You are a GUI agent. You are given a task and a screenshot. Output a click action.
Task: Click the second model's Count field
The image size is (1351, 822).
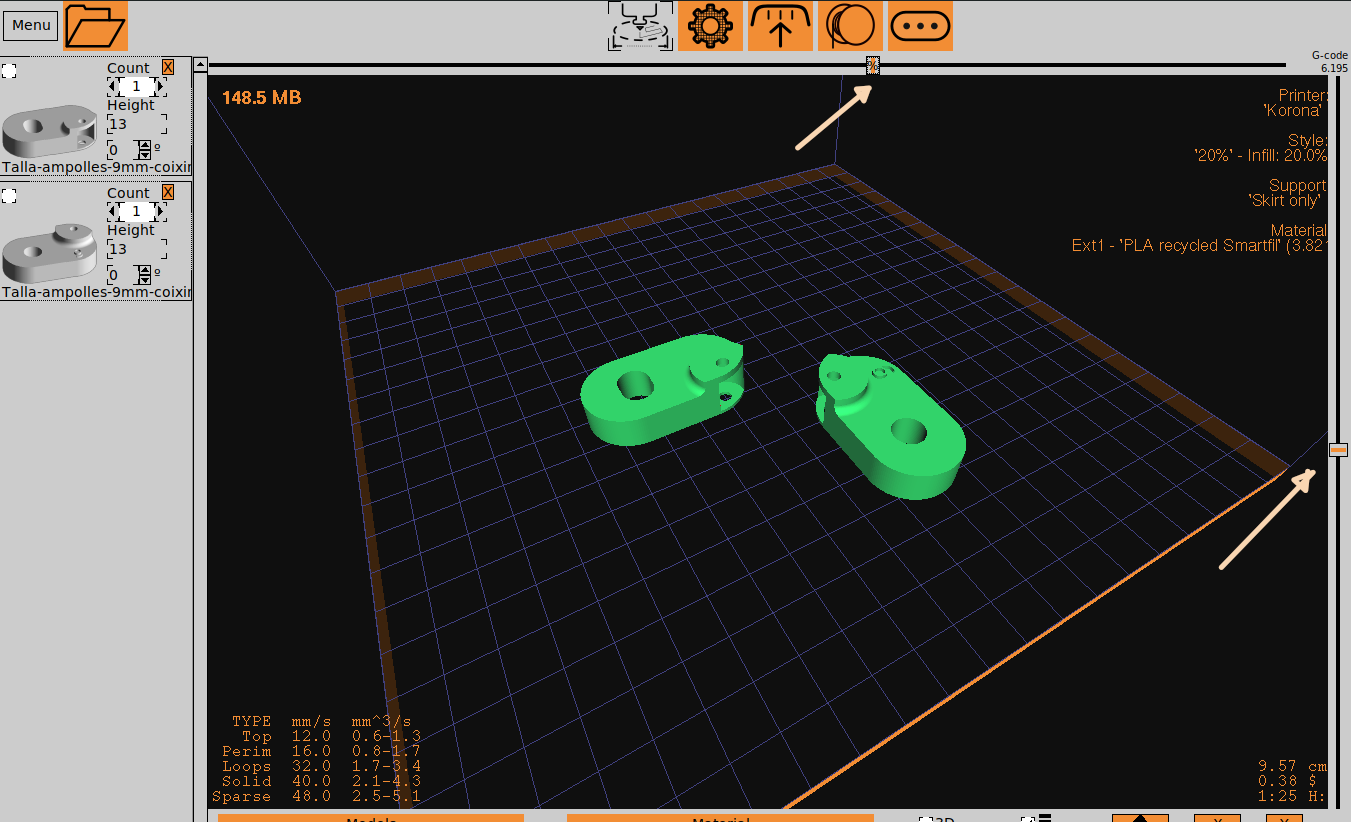136,211
